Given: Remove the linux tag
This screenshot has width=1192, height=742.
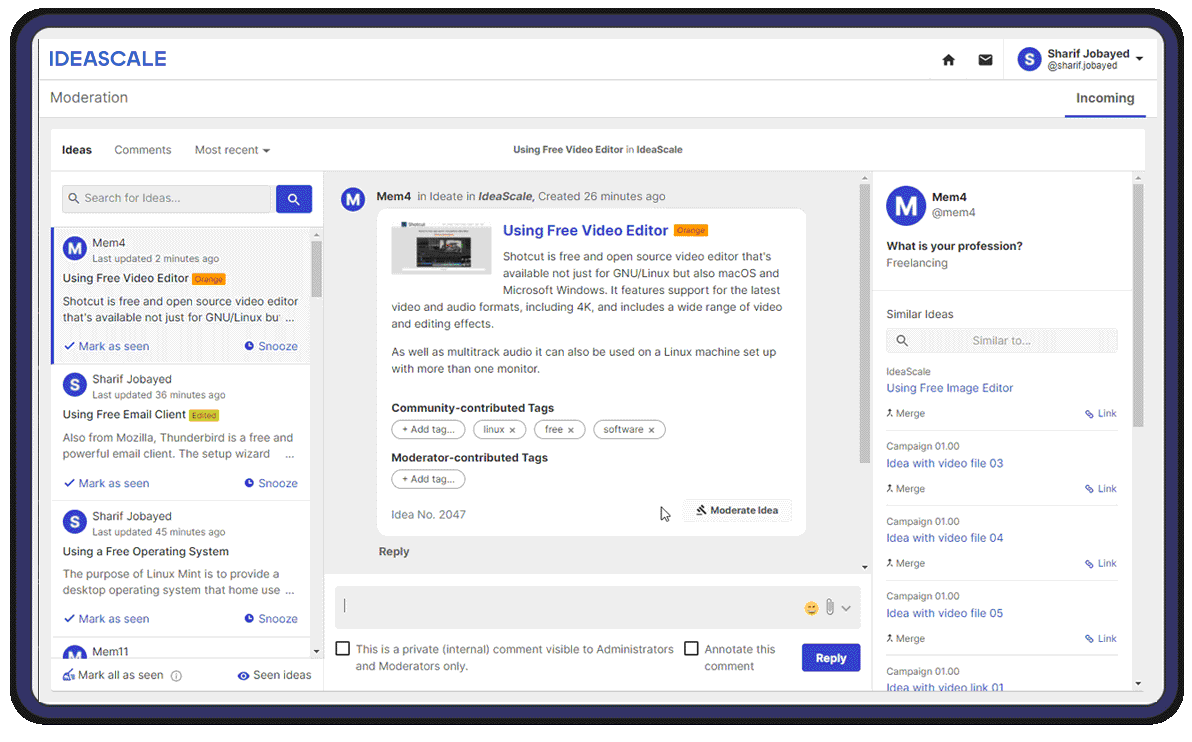Looking at the screenshot, I should (512, 430).
